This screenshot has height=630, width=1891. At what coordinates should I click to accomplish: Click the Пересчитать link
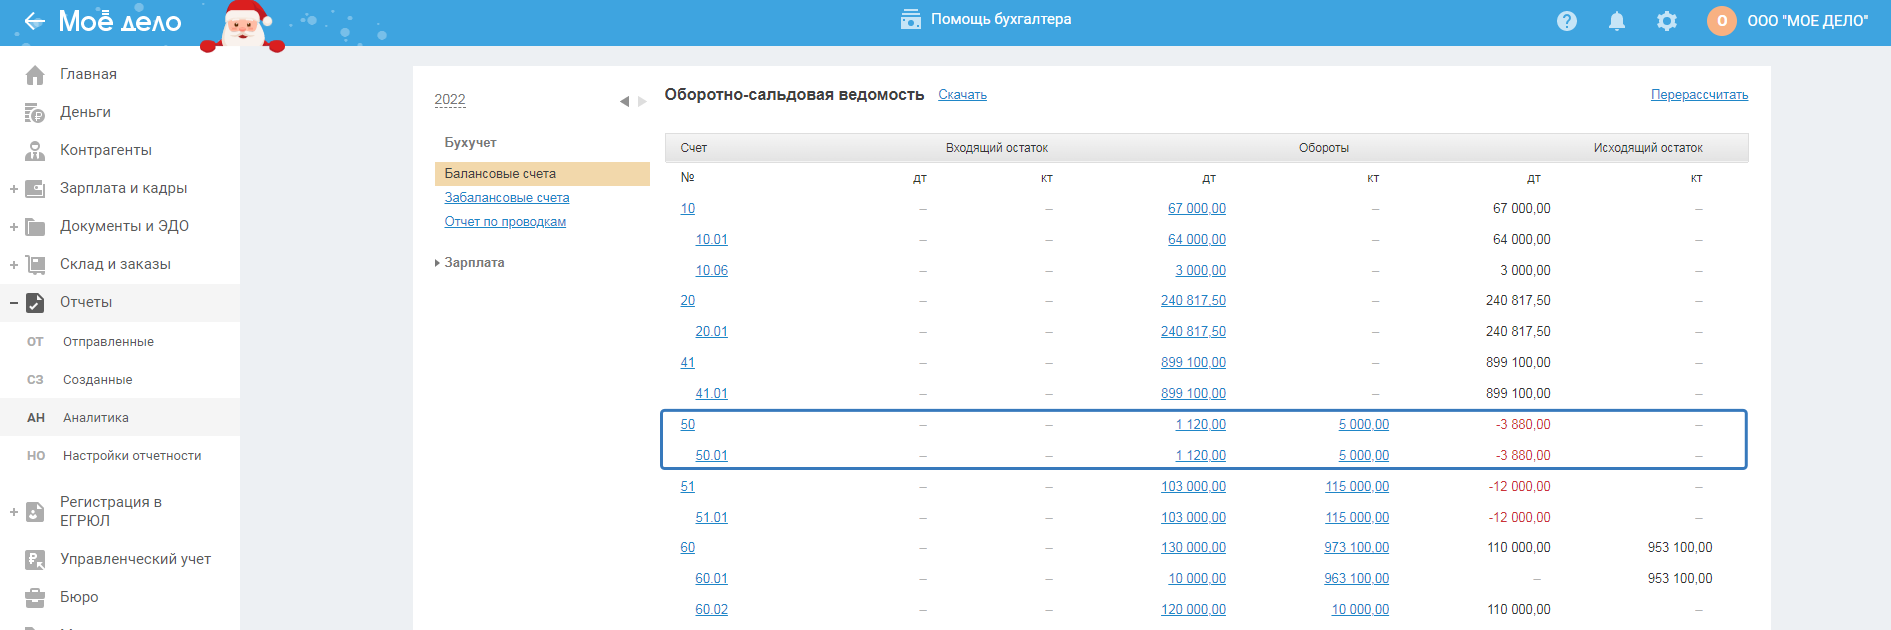pos(1699,95)
